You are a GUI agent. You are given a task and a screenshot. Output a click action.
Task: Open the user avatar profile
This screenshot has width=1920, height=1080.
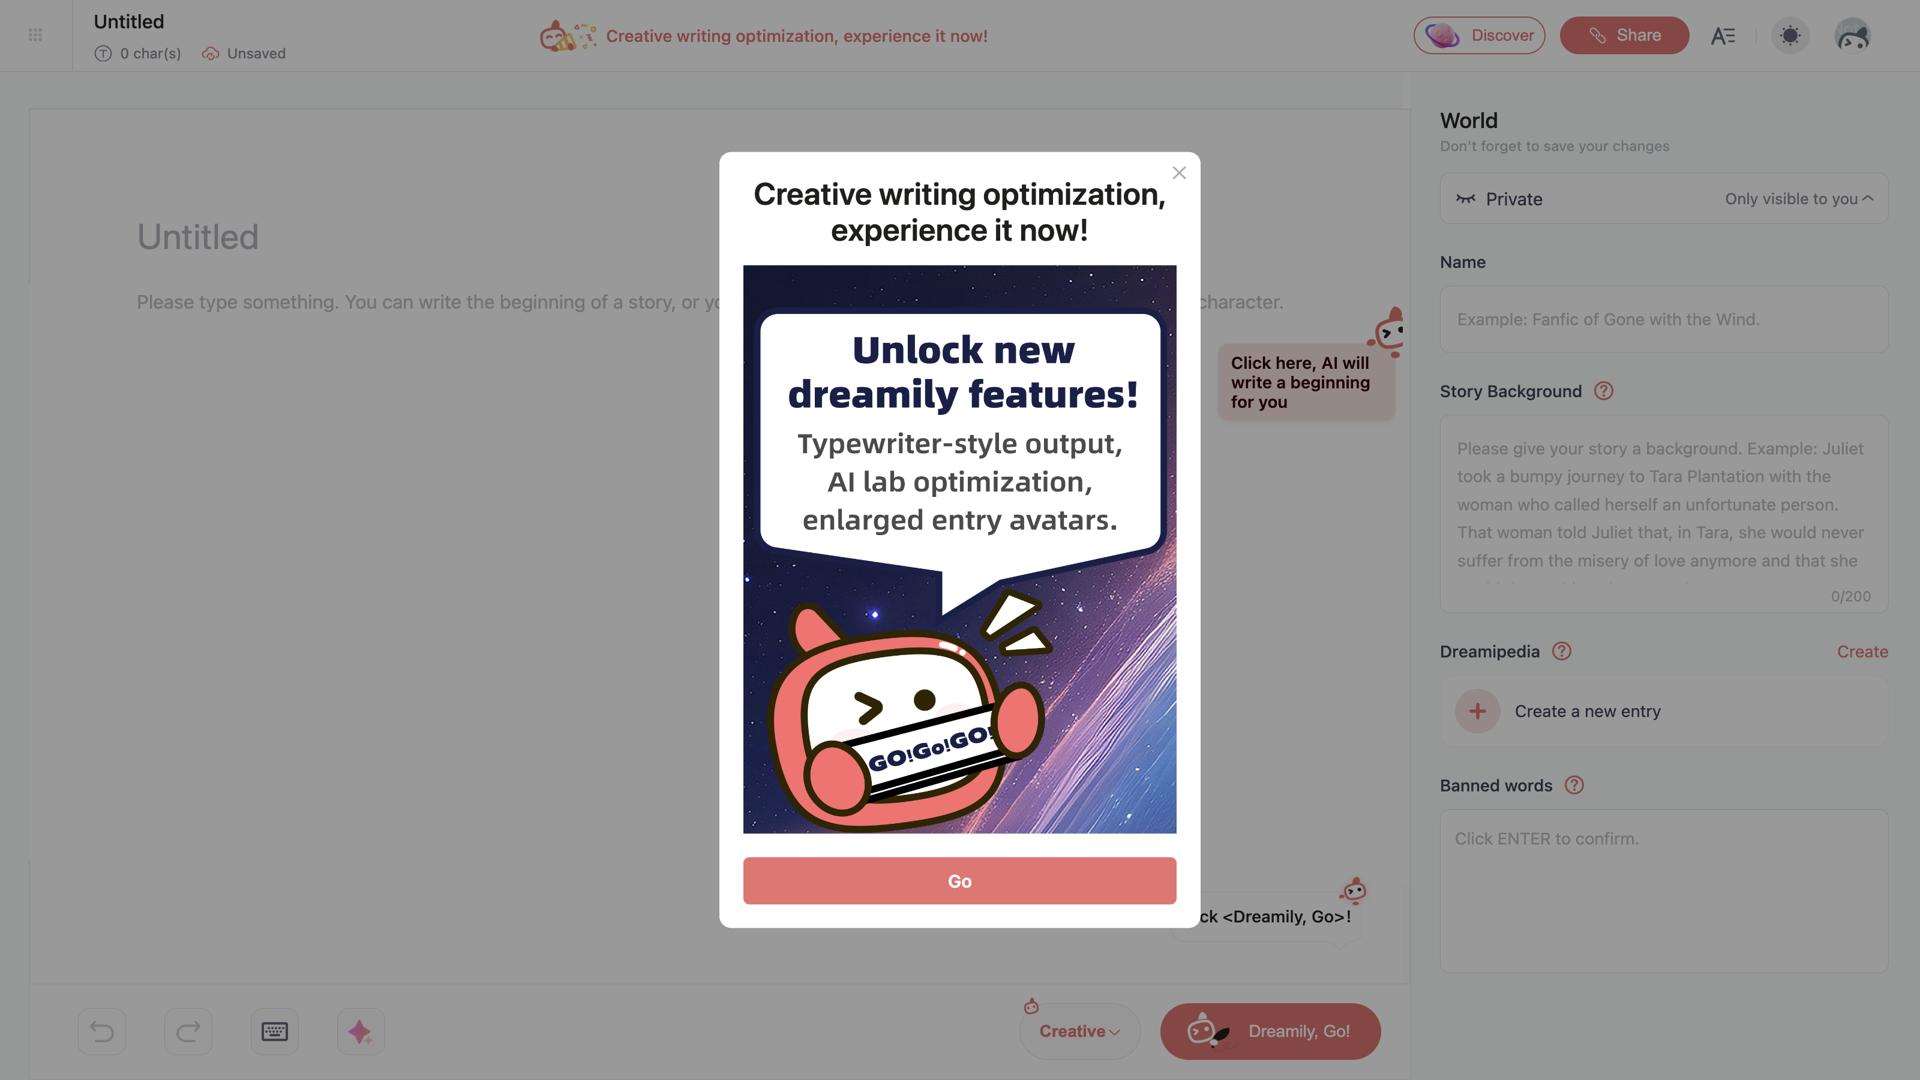[x=1852, y=36]
